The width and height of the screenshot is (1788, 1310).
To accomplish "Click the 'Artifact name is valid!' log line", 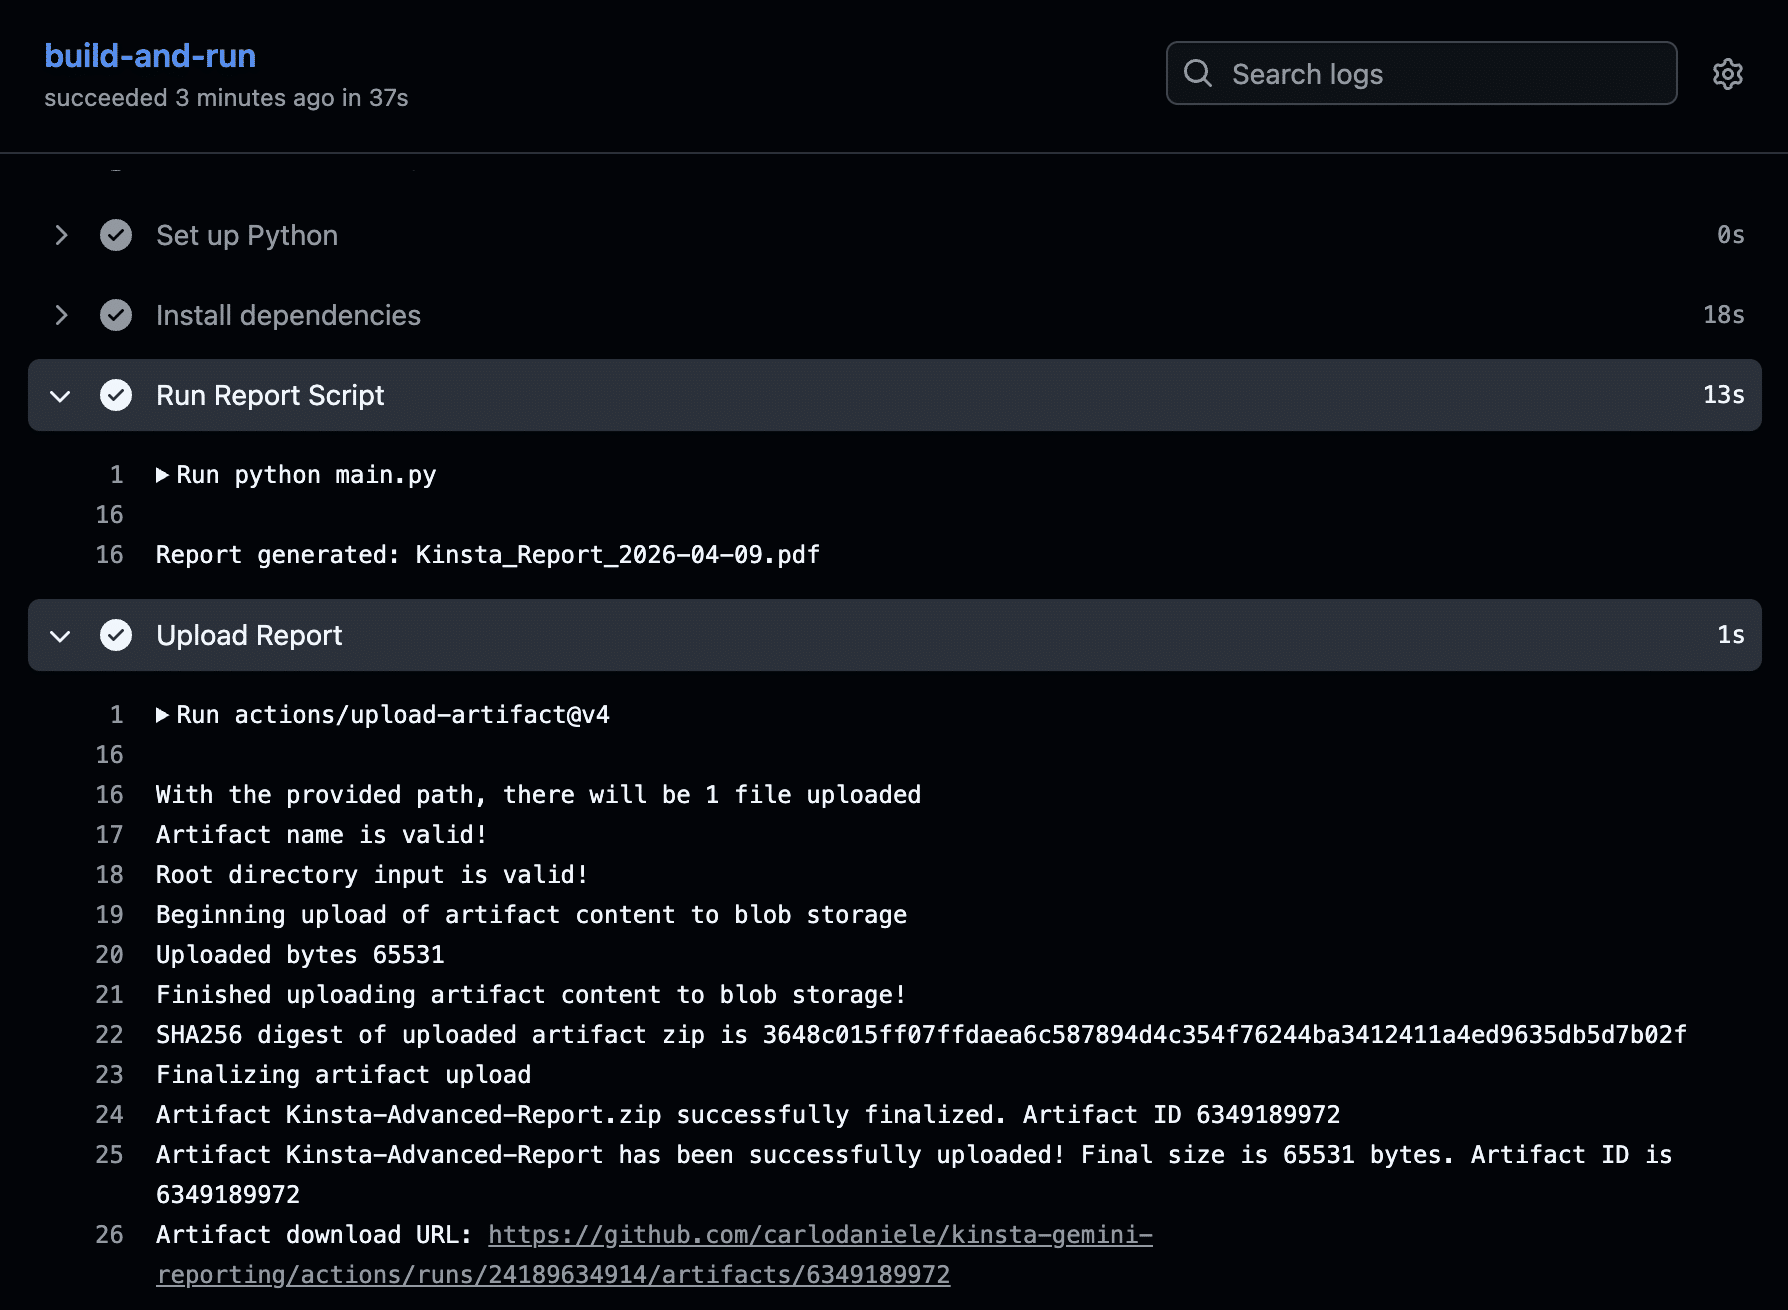I will point(321,835).
